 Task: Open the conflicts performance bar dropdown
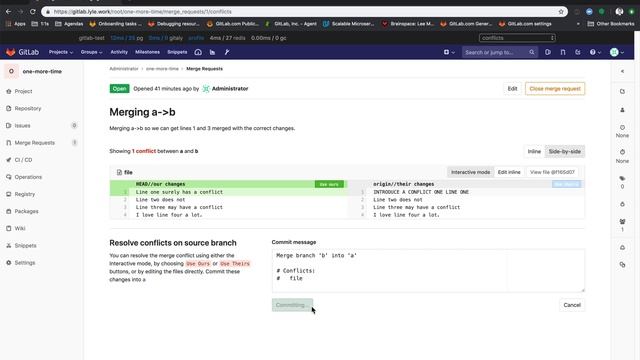pyautogui.click(x=517, y=38)
